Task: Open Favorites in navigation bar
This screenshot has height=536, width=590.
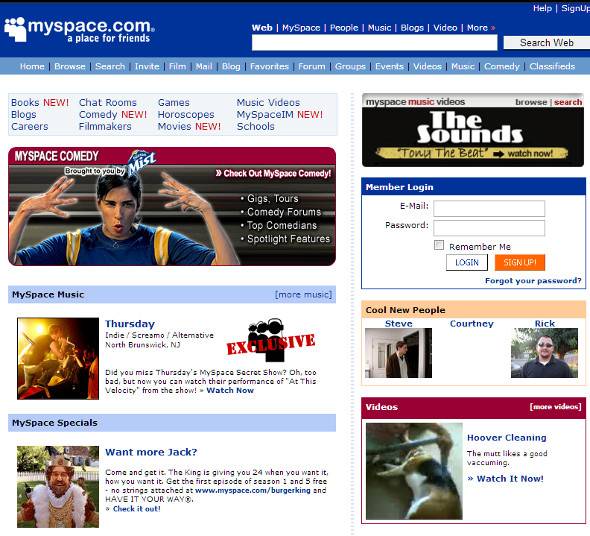Action: 269,66
